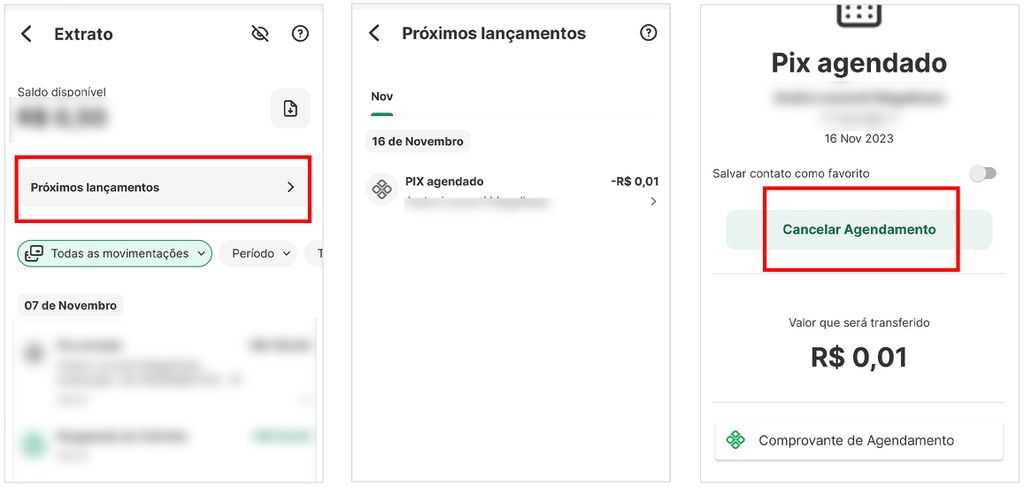This screenshot has height=487, width=1024.
Task: Click the Pix icon in Comprovante de Agendamento
Action: coord(736,440)
